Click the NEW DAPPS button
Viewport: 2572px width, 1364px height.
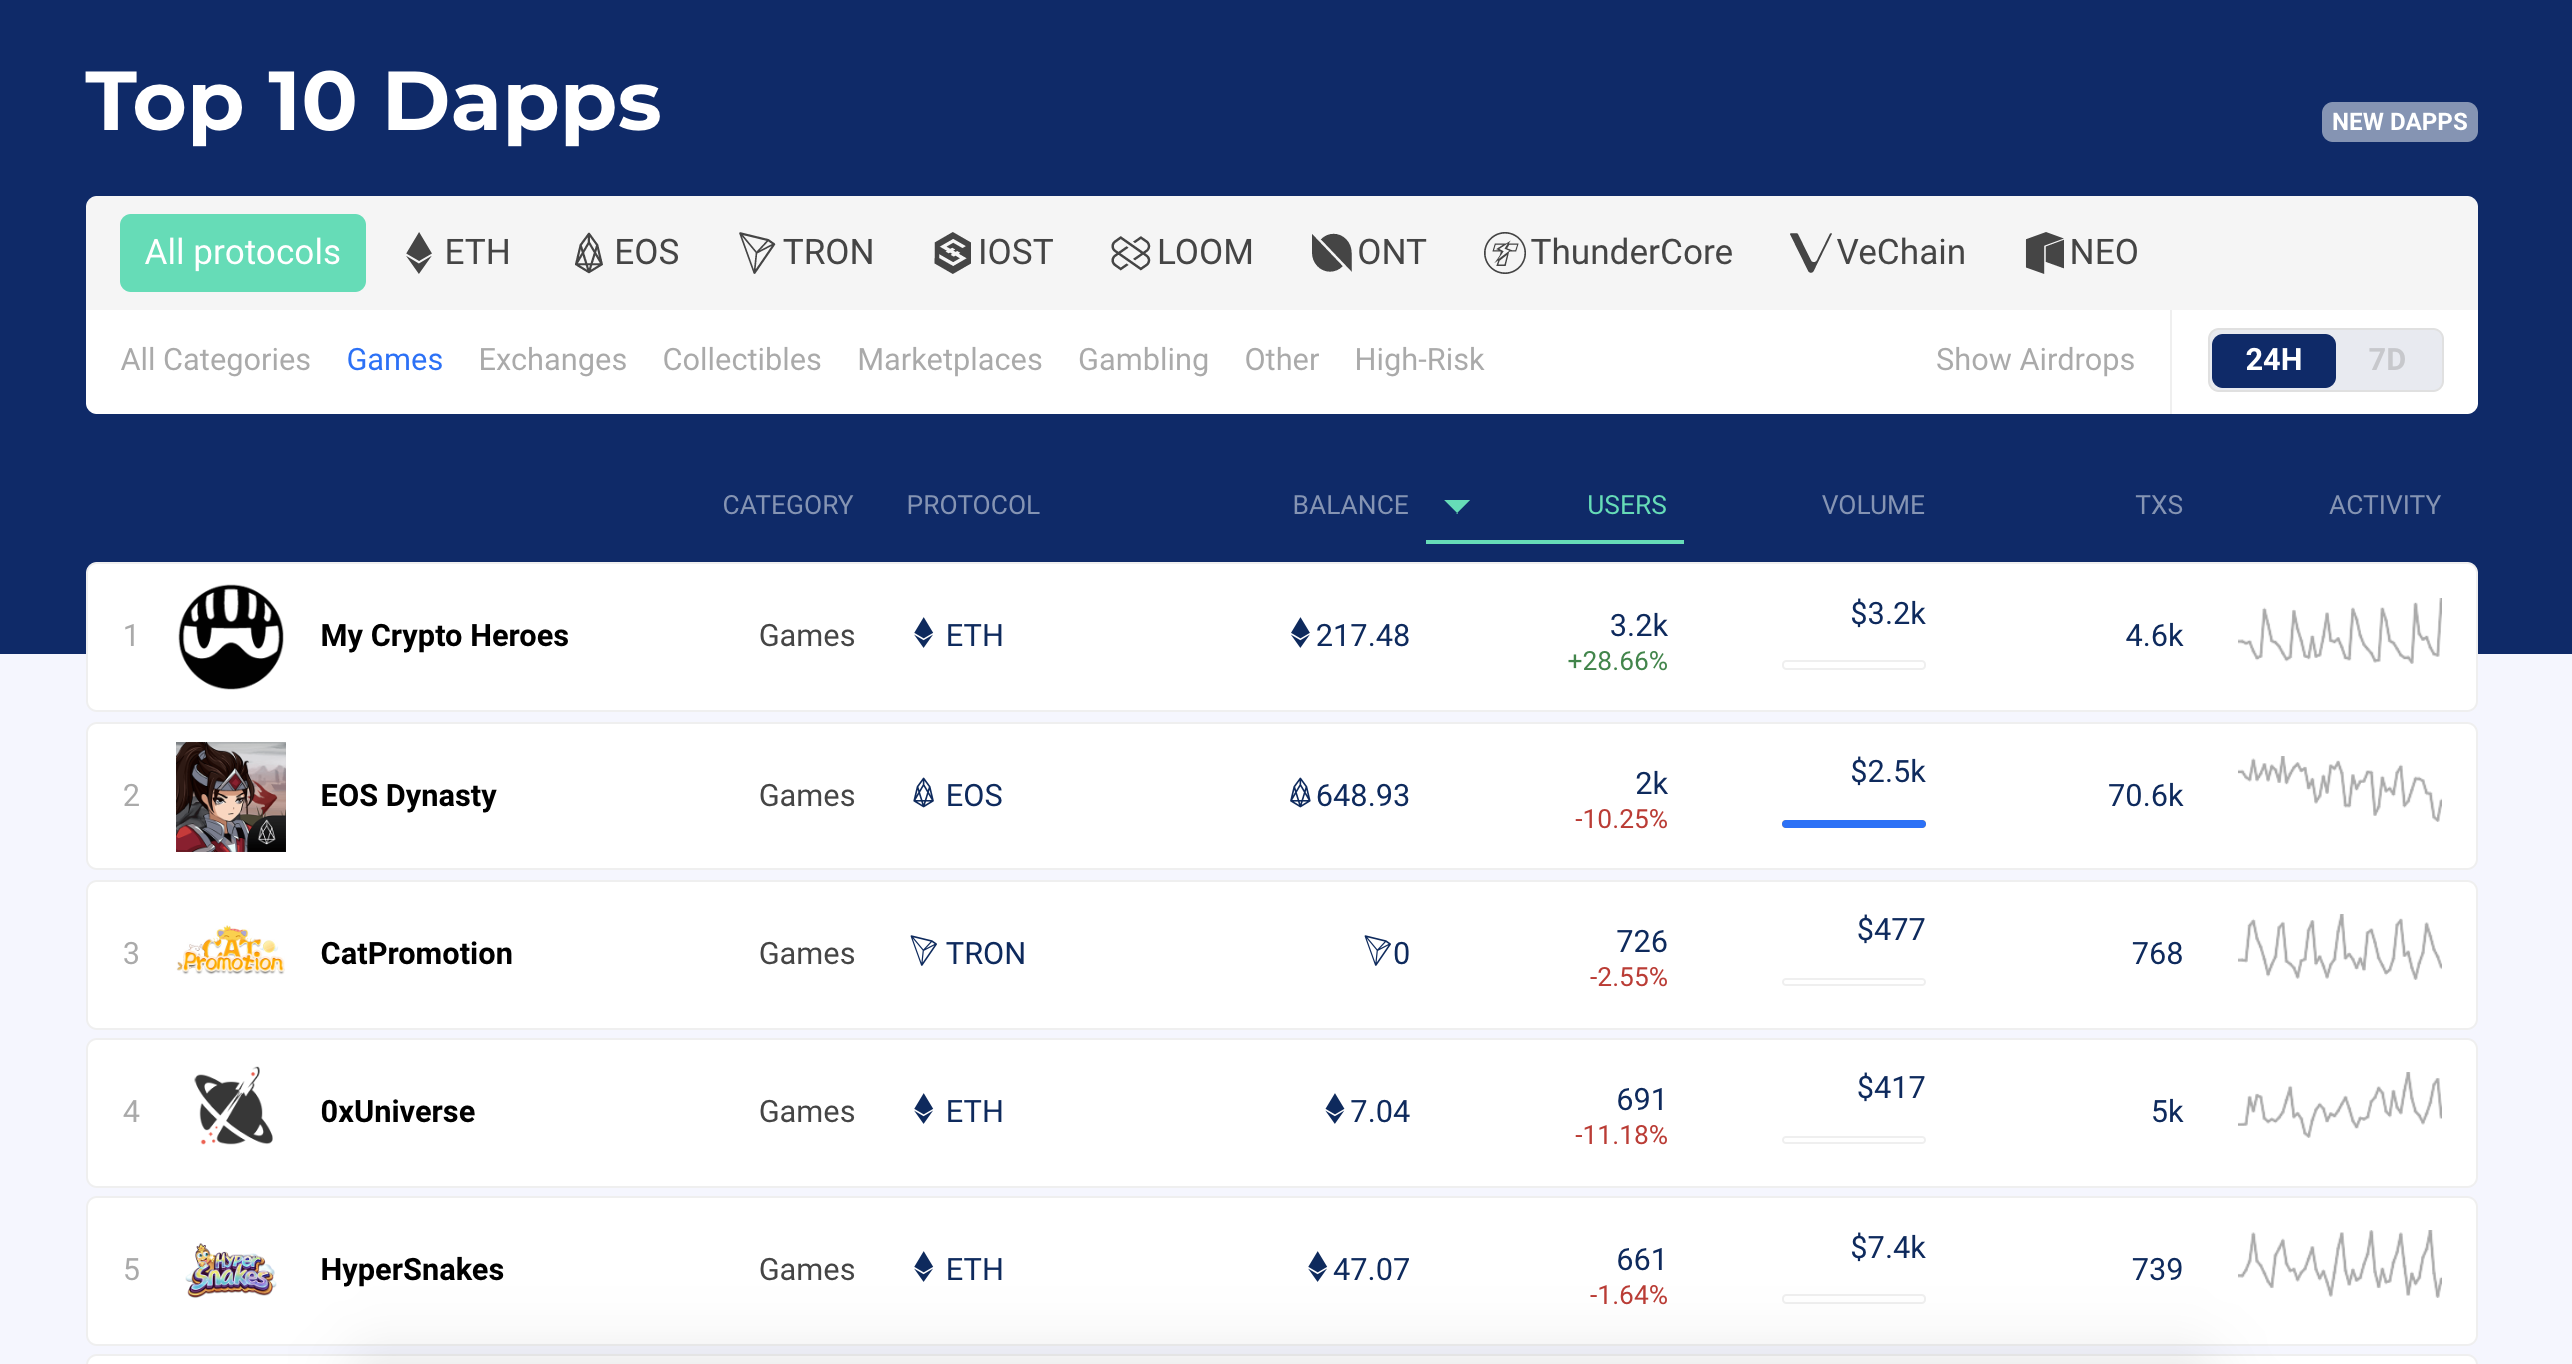tap(2399, 122)
